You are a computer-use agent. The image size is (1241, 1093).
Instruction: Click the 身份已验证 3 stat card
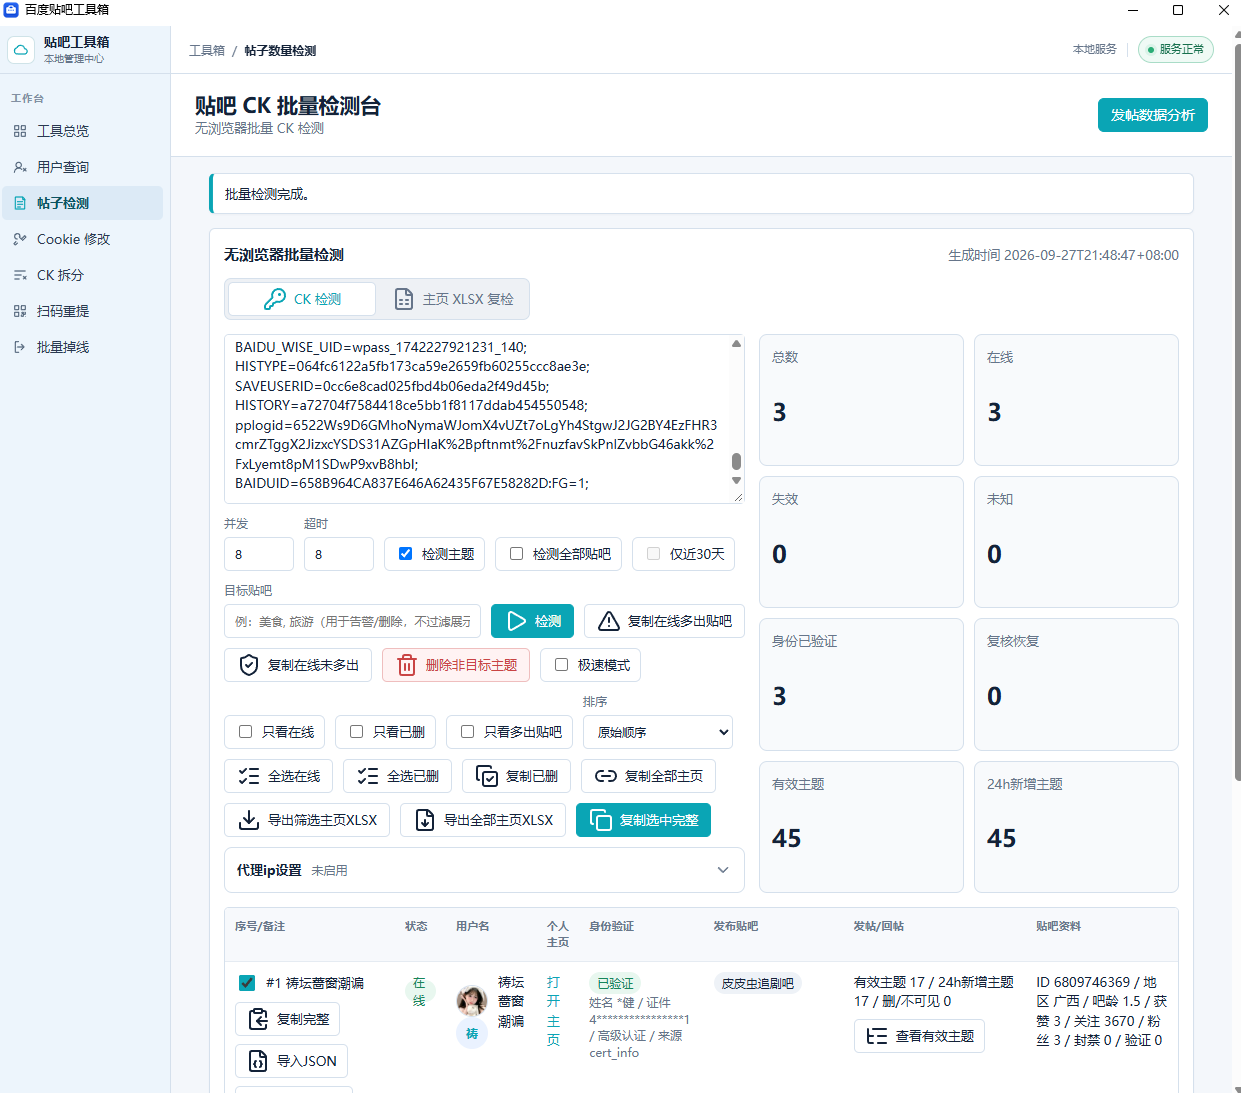pos(861,684)
